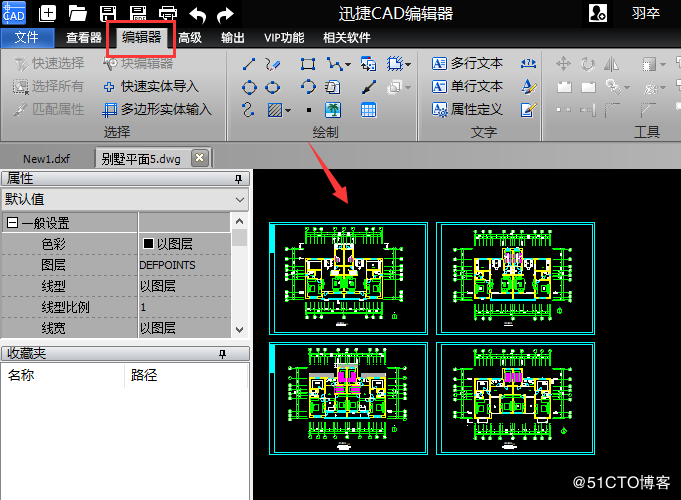This screenshot has width=681, height=500.
Task: Open the block creation dropdown arrow
Action: point(408,65)
